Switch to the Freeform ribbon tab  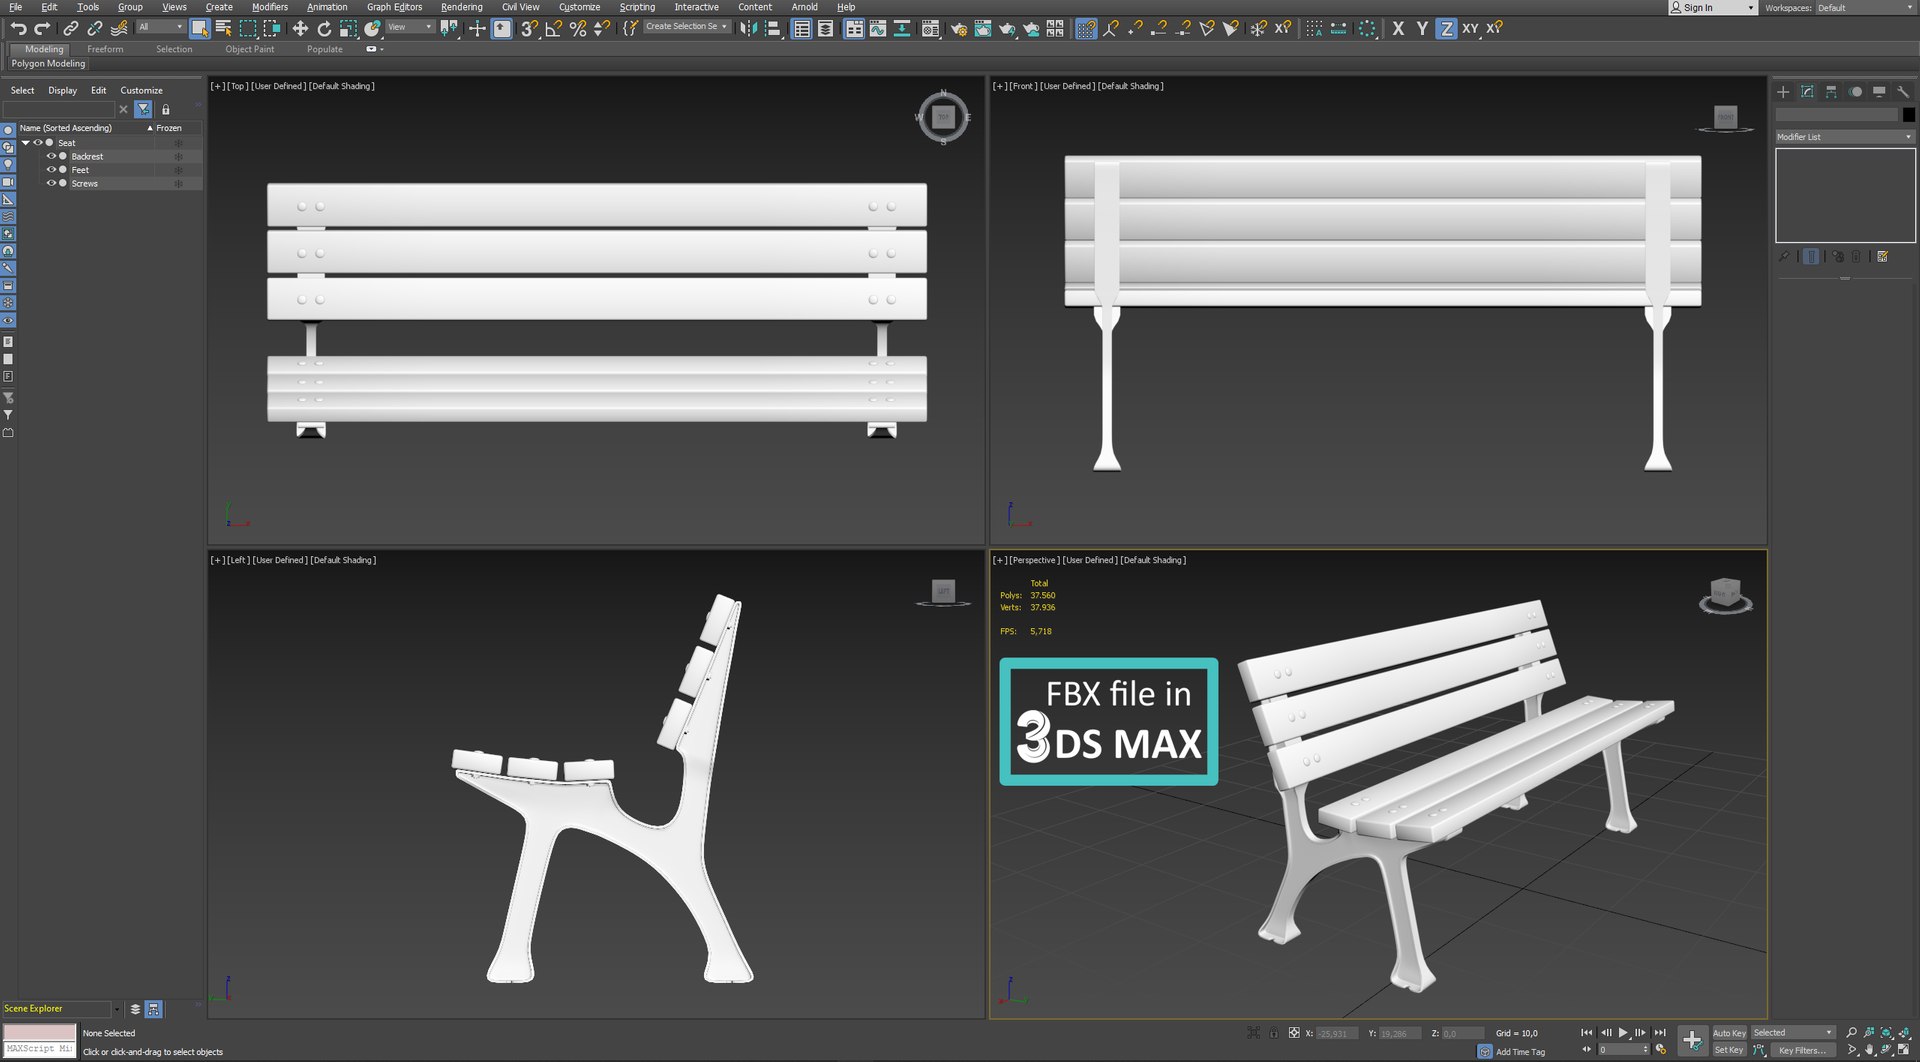(x=105, y=49)
